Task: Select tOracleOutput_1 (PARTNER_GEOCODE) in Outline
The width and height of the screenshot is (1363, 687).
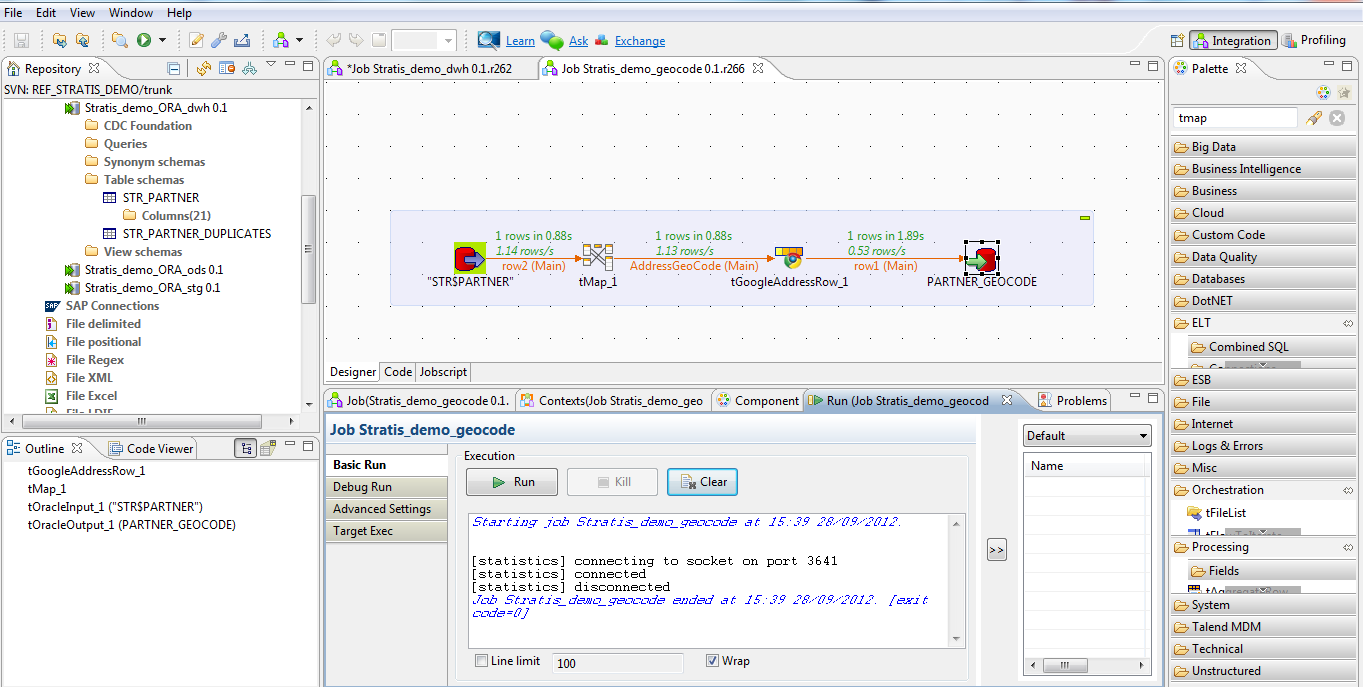Action: tap(131, 525)
